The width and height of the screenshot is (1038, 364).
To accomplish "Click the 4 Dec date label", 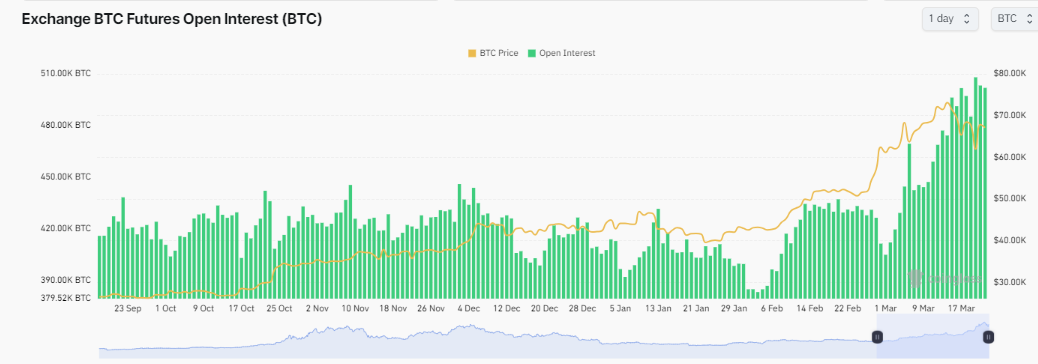I will pyautogui.click(x=469, y=308).
